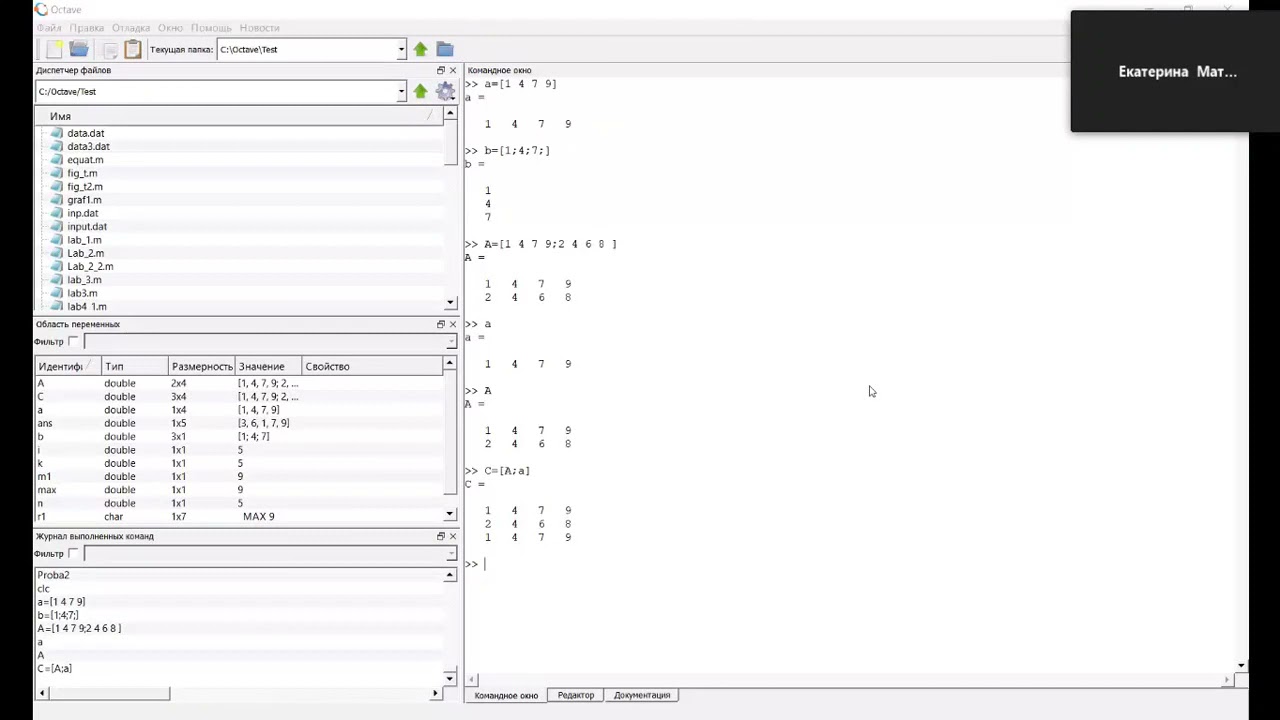
Task: Go up one level in the file browser
Action: tap(420, 91)
